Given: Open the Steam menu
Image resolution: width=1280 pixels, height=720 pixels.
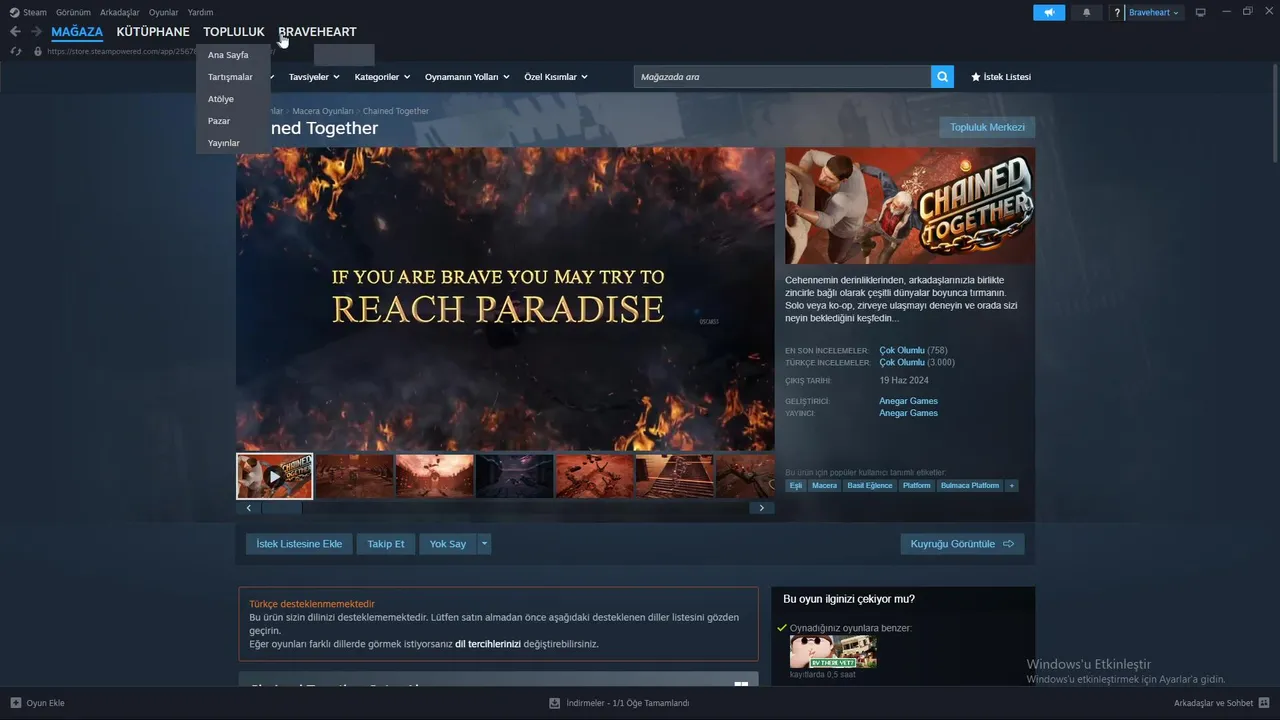Looking at the screenshot, I should click(x=35, y=13).
